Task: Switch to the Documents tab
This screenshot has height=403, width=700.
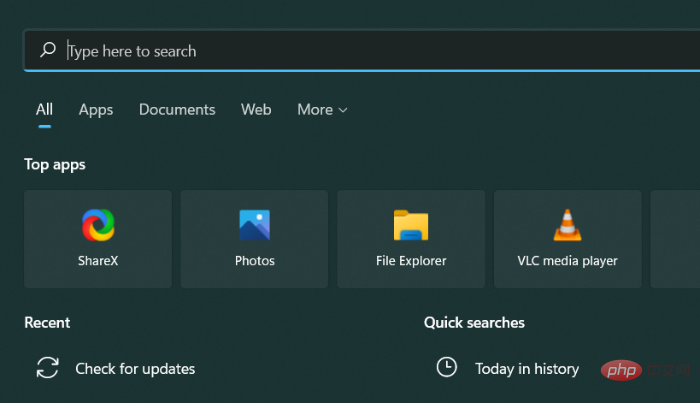Action: [x=177, y=109]
